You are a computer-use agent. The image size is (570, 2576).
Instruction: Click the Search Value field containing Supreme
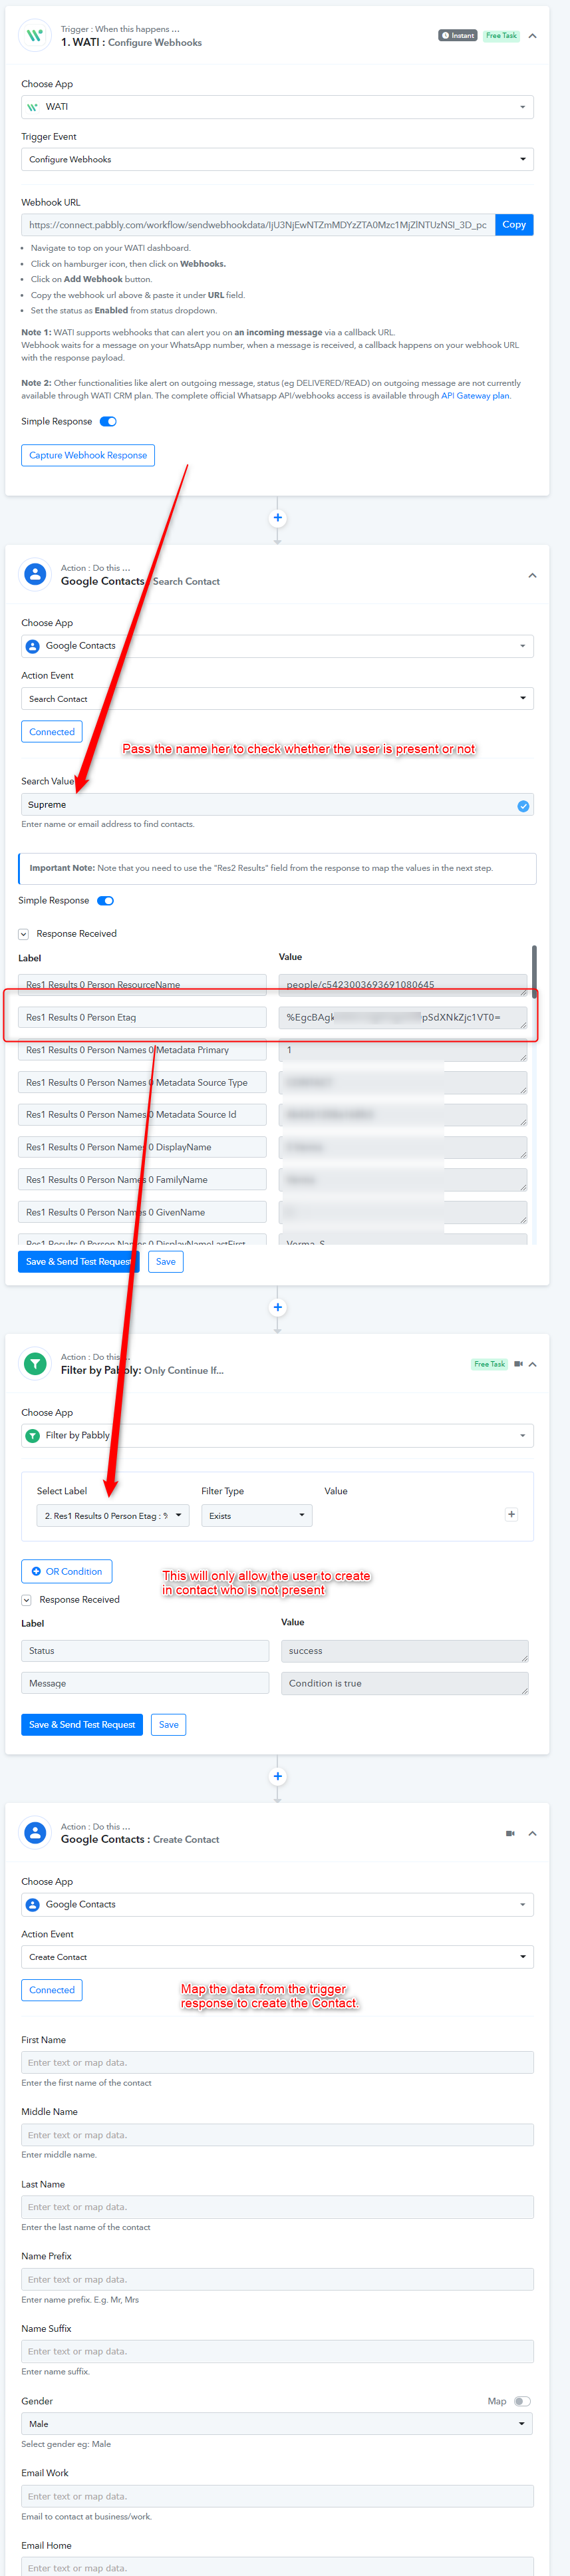tap(277, 805)
